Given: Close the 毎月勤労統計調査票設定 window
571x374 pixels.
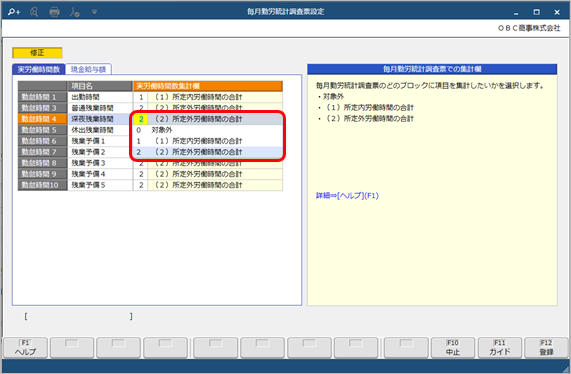Looking at the screenshot, I should click(557, 12).
